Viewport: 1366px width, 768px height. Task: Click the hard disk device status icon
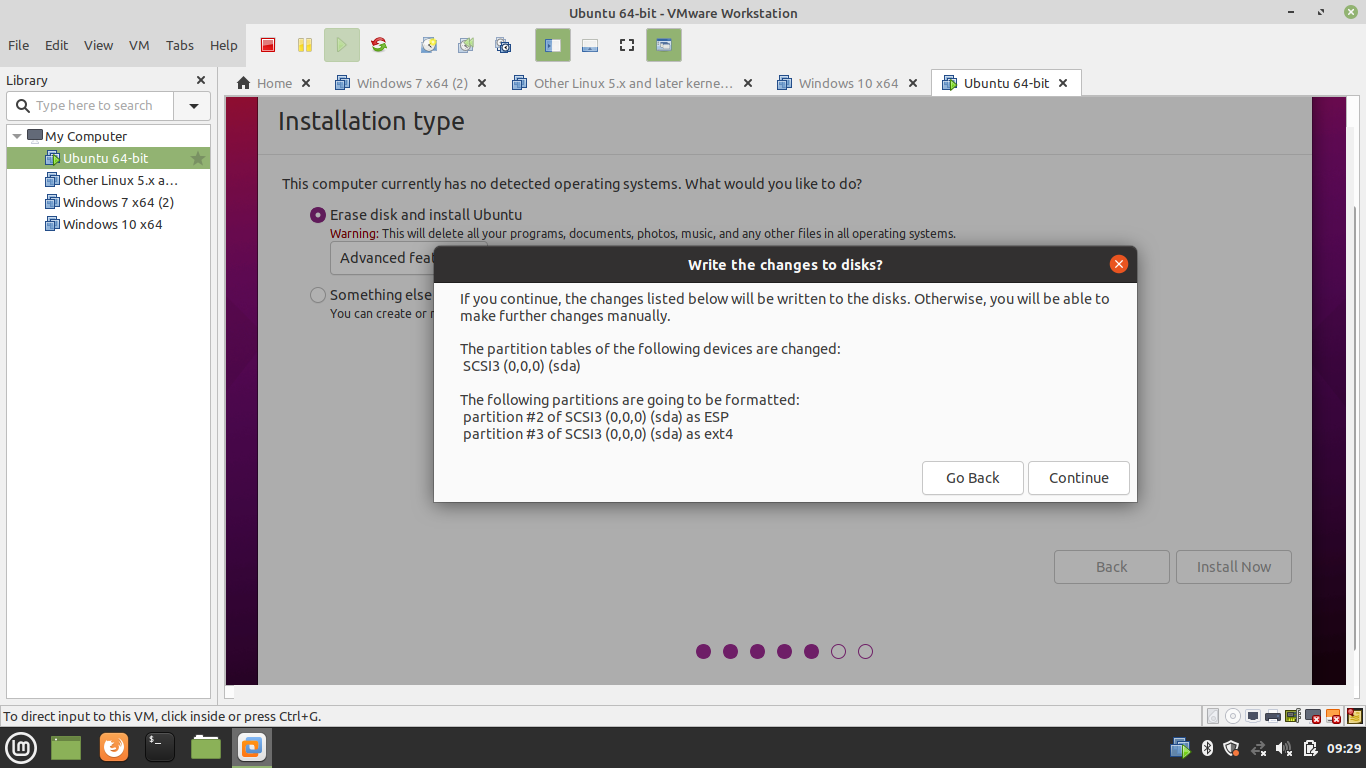(1213, 716)
